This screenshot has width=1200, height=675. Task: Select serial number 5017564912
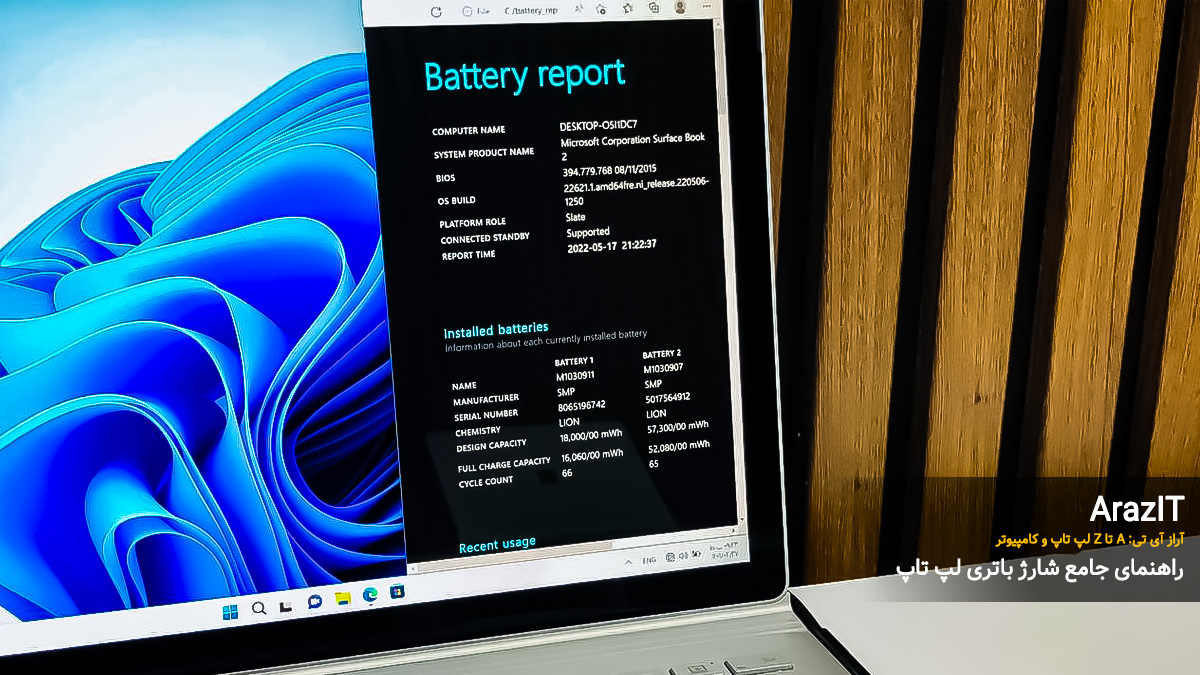point(670,397)
